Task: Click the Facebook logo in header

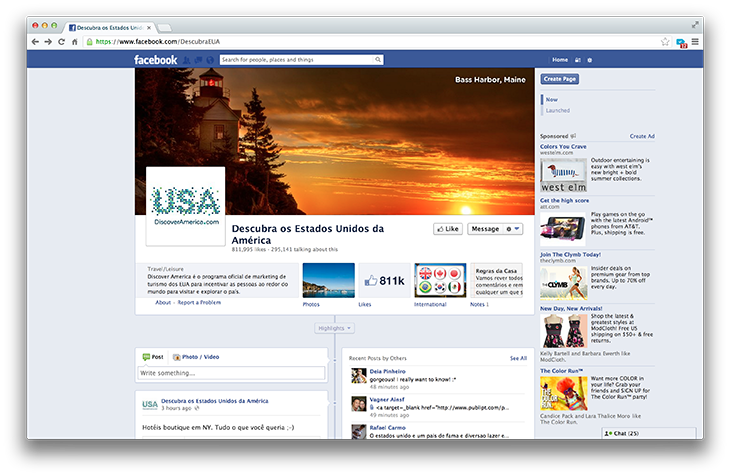Action: point(156,60)
